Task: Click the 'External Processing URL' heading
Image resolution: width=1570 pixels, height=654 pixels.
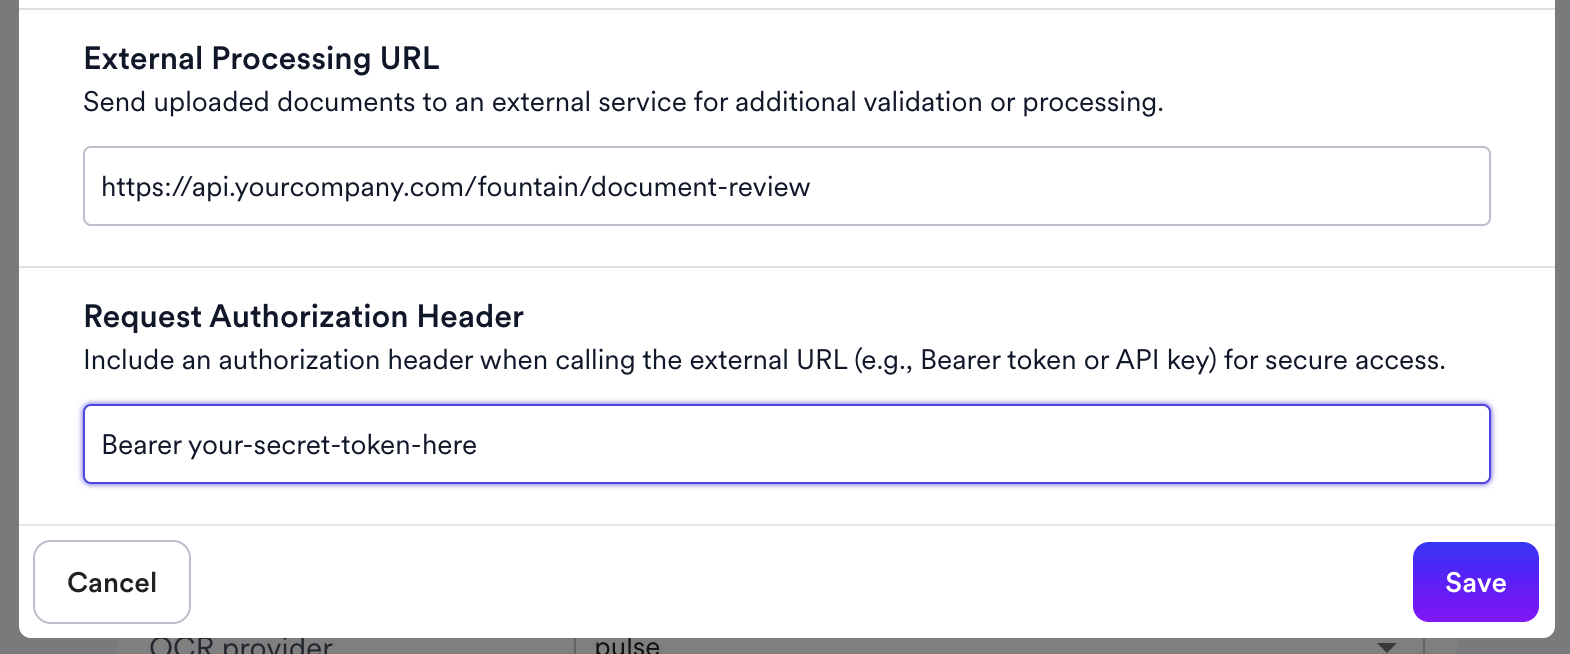Action: tap(261, 58)
